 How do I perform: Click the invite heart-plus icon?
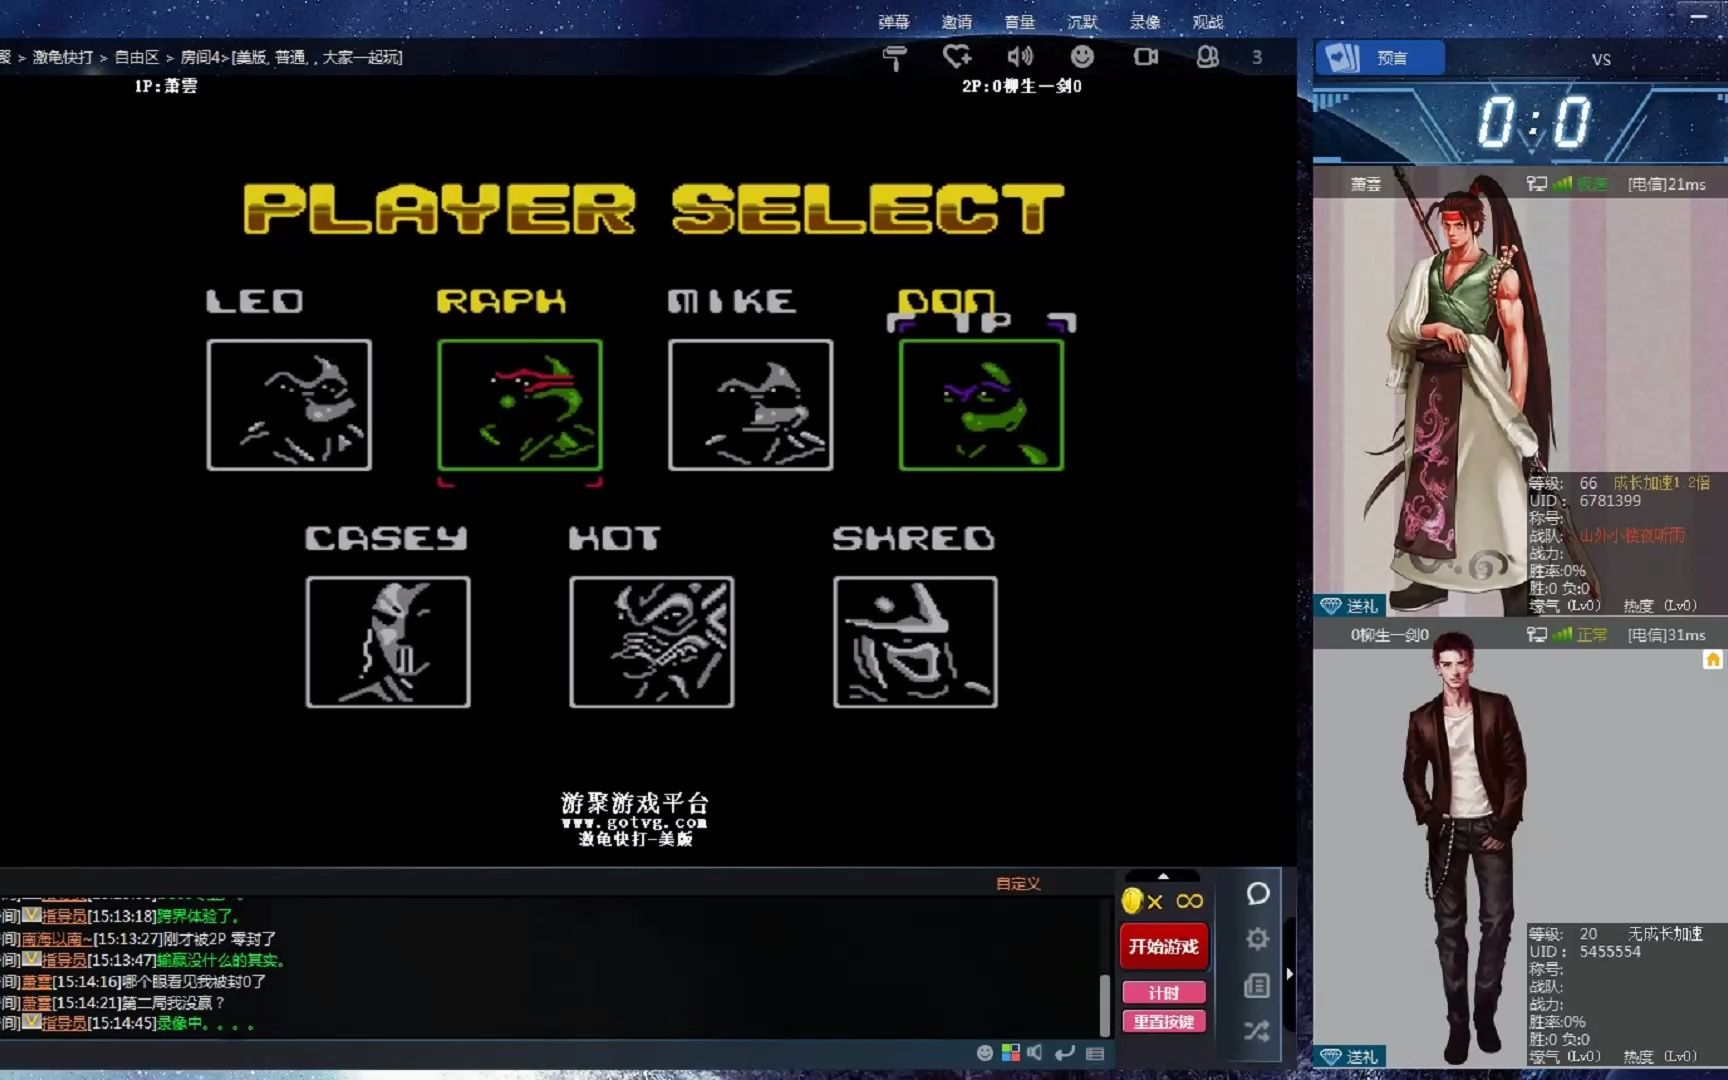click(x=957, y=57)
